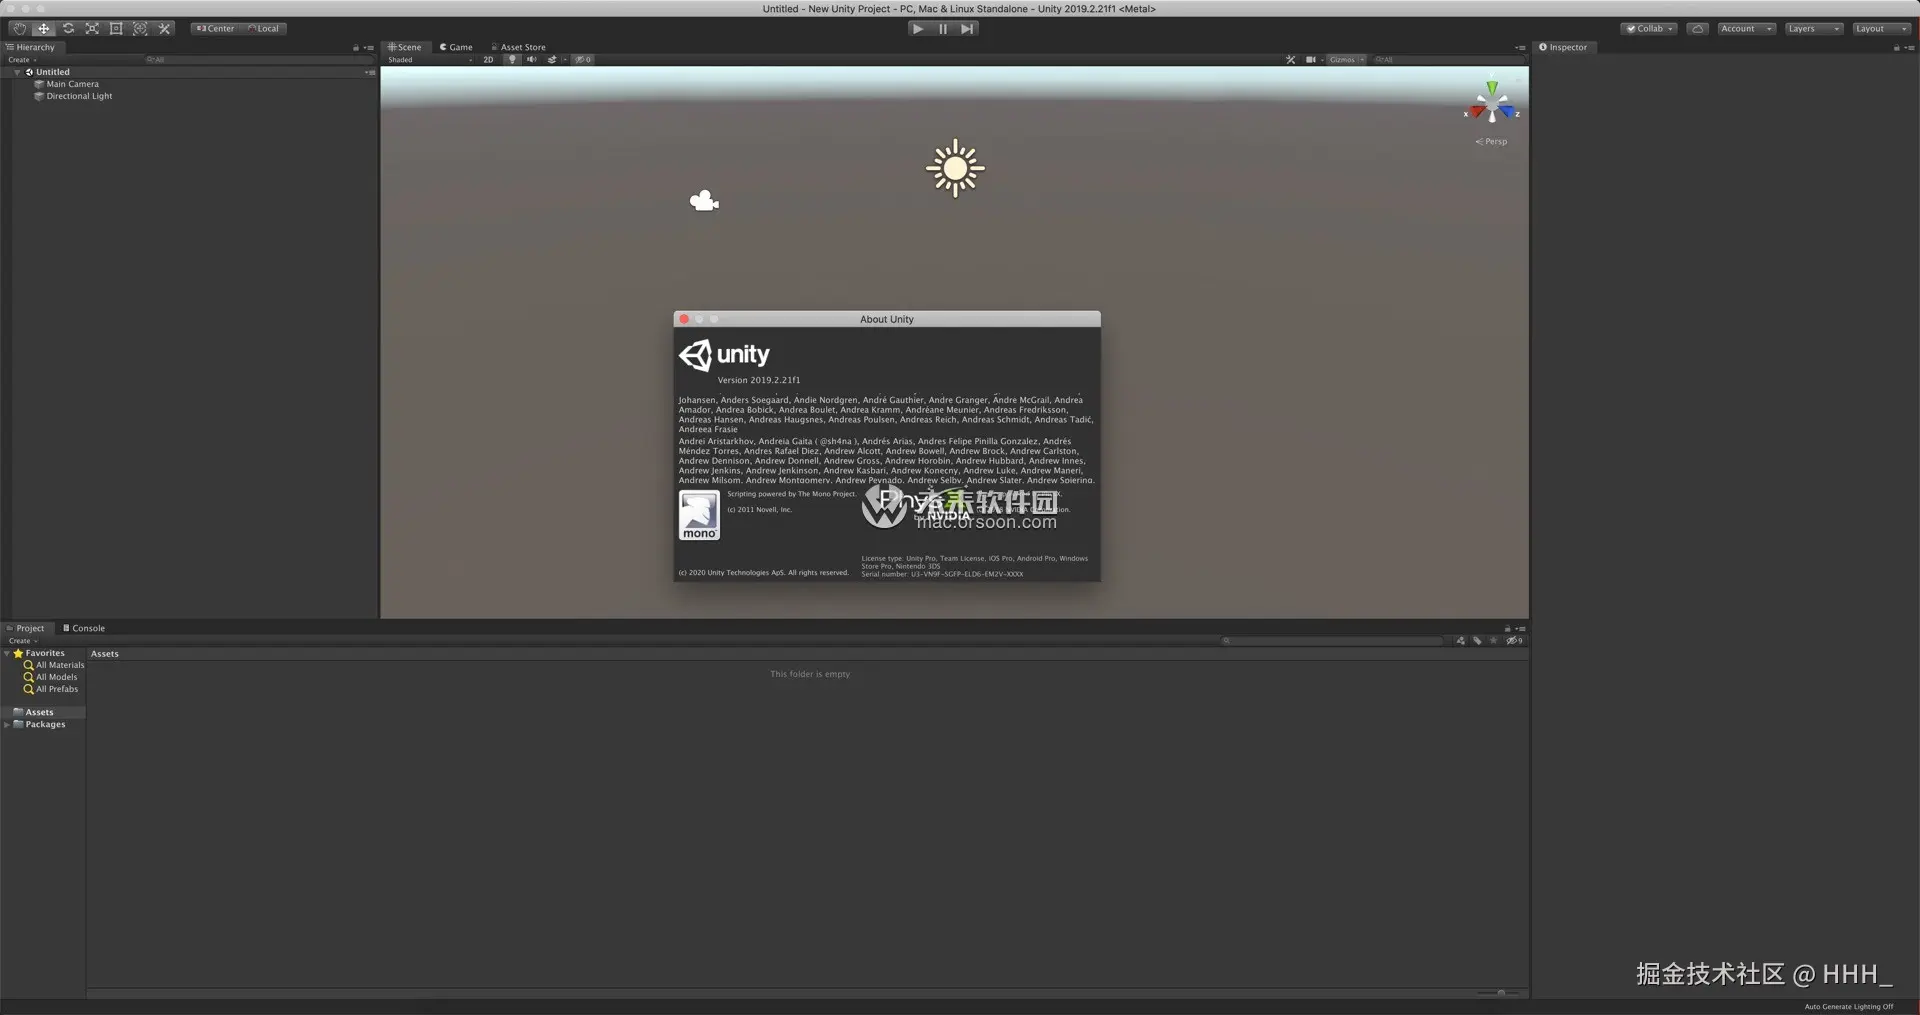Focus the Scene view search field
1920x1015 pixels.
[x=1448, y=60]
